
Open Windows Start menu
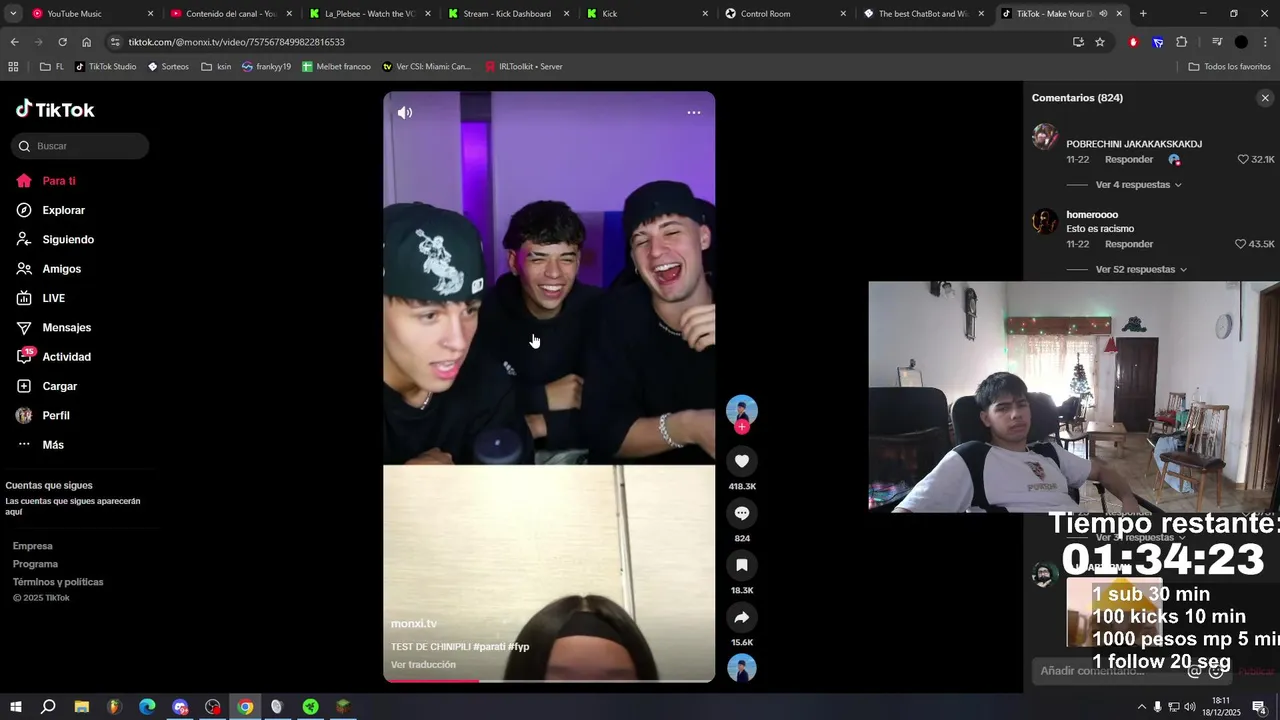pyautogui.click(x=15, y=707)
